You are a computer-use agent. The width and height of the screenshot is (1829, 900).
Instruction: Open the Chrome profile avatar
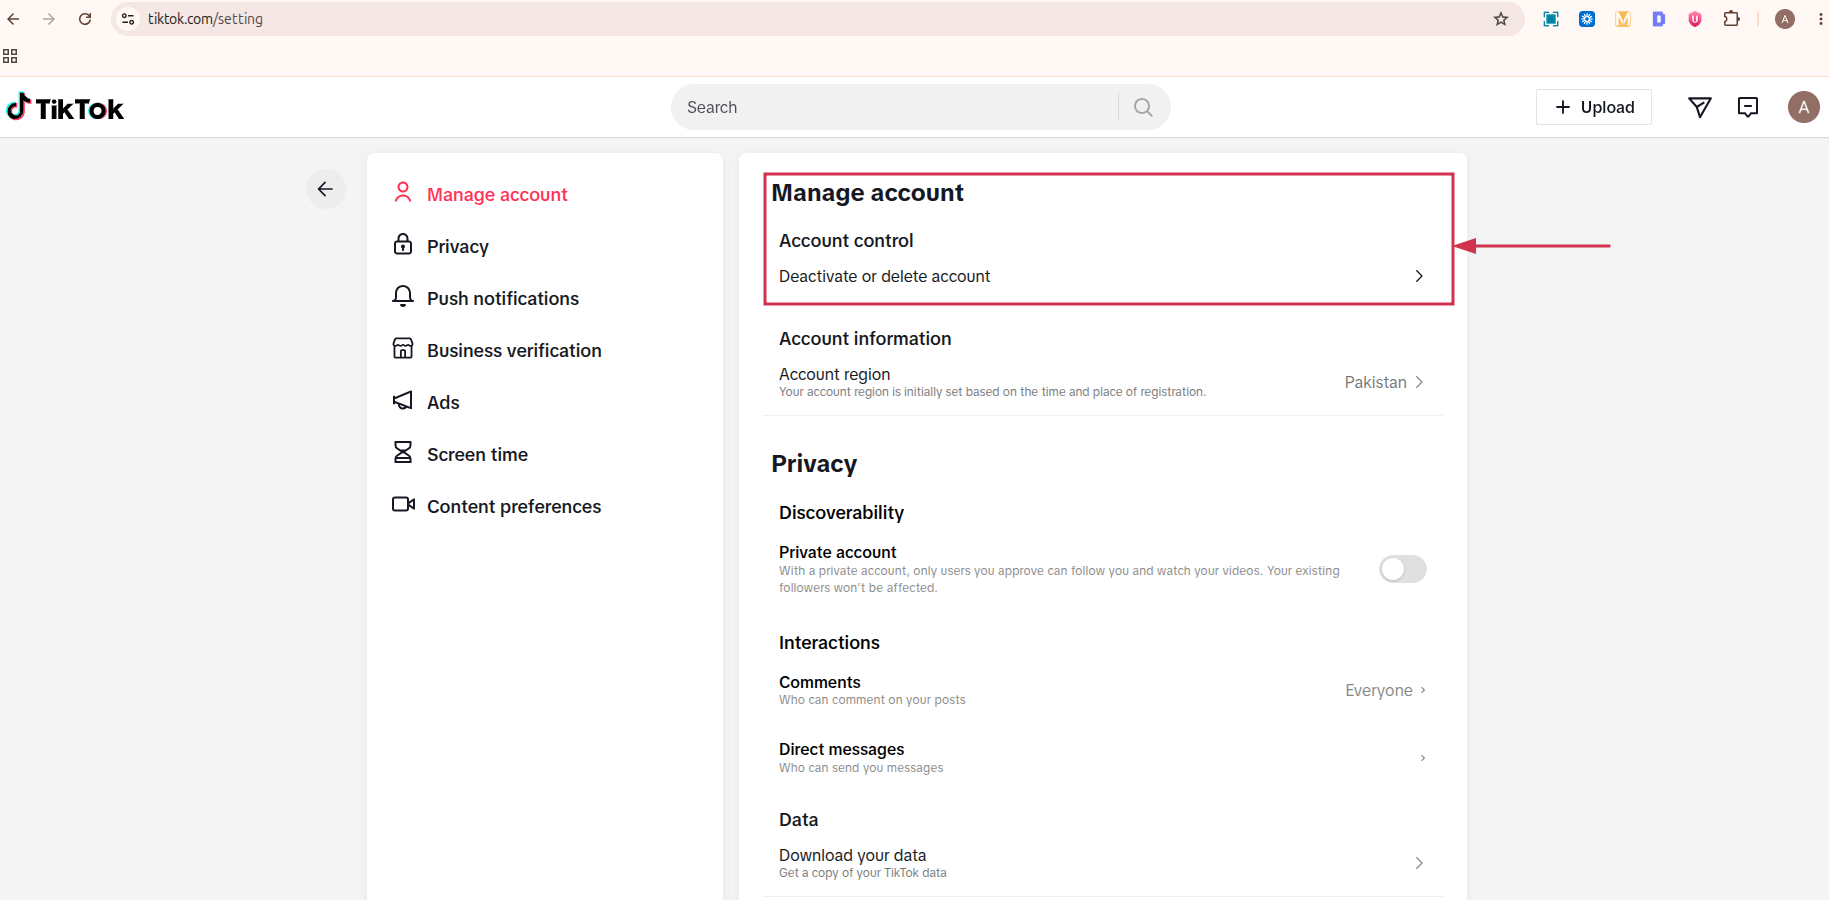click(1785, 19)
